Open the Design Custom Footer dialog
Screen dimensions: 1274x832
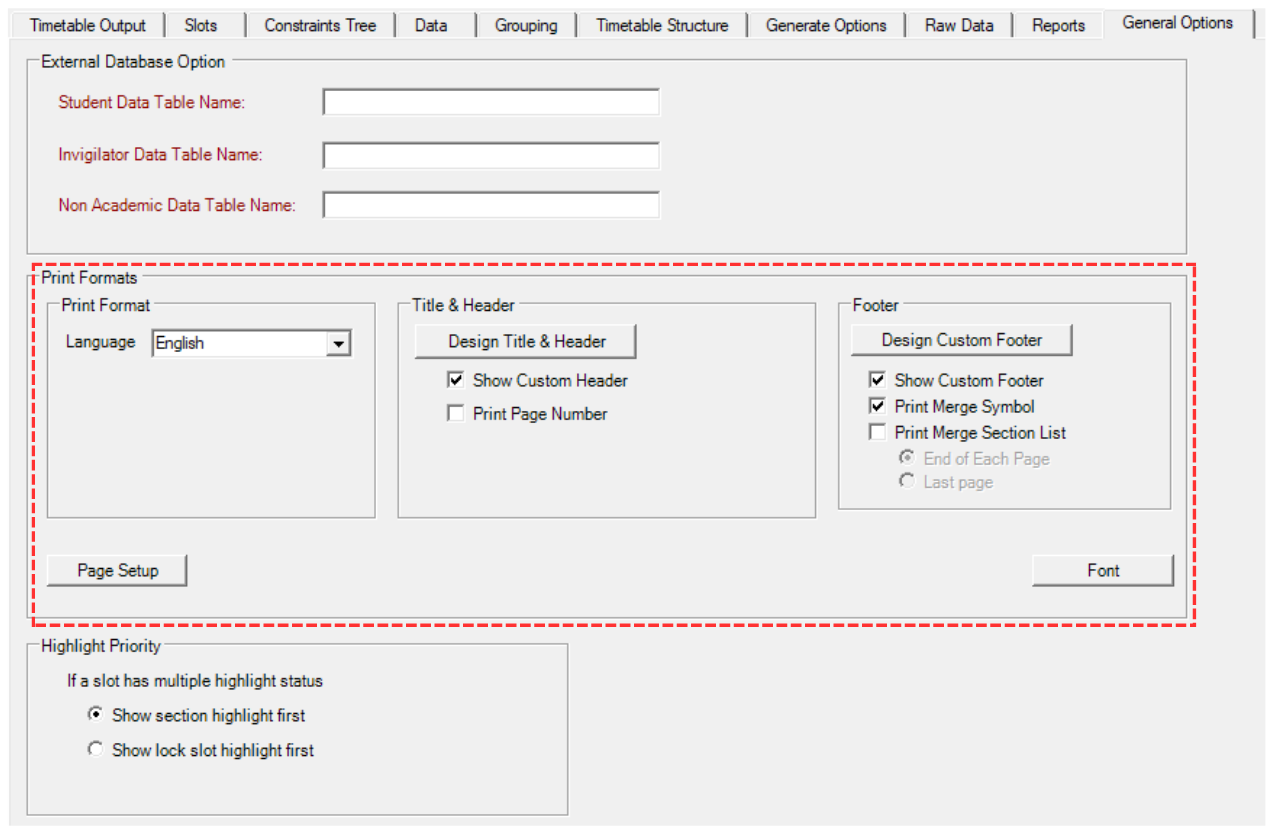[961, 340]
